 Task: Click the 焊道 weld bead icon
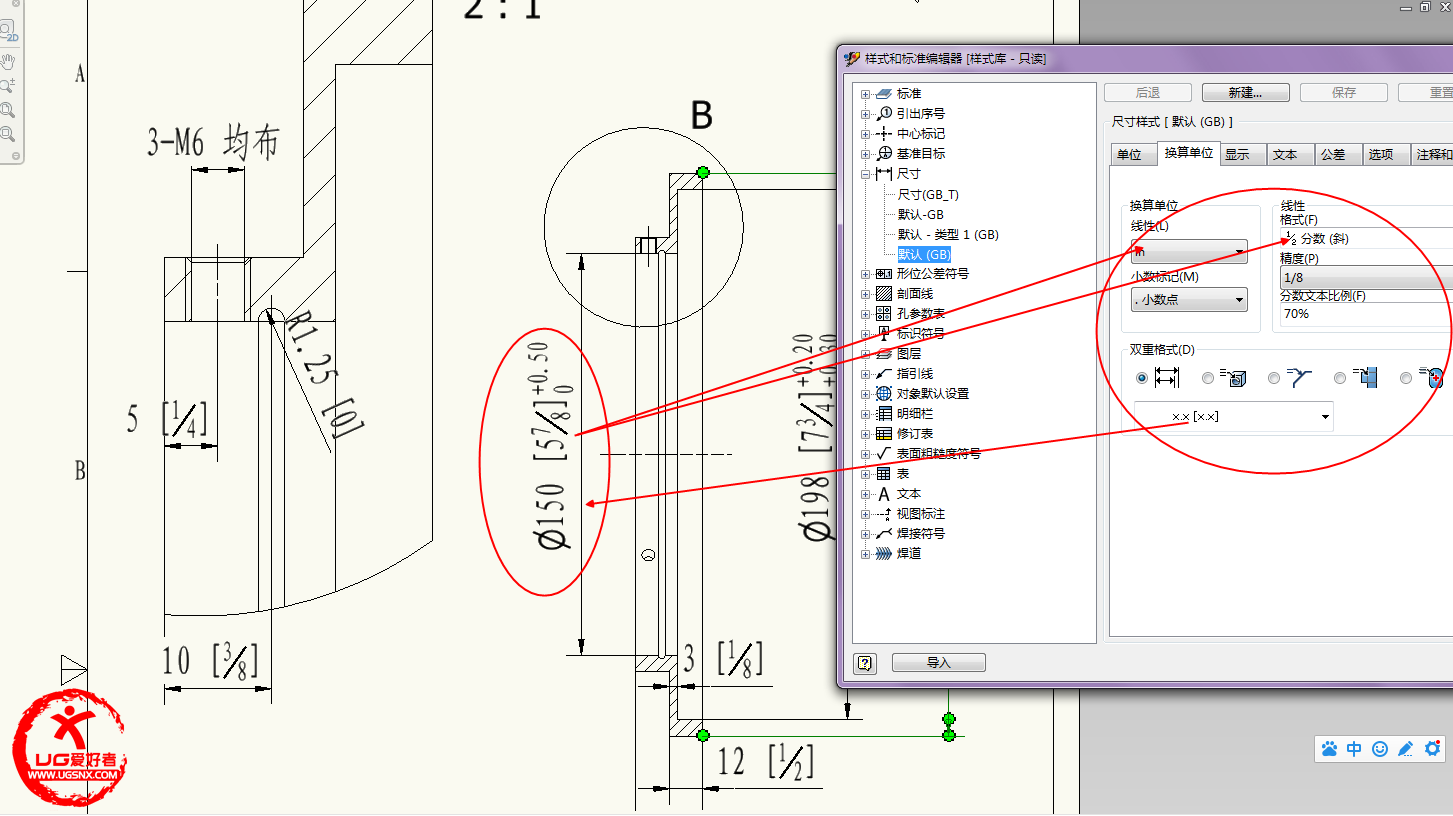coord(884,554)
